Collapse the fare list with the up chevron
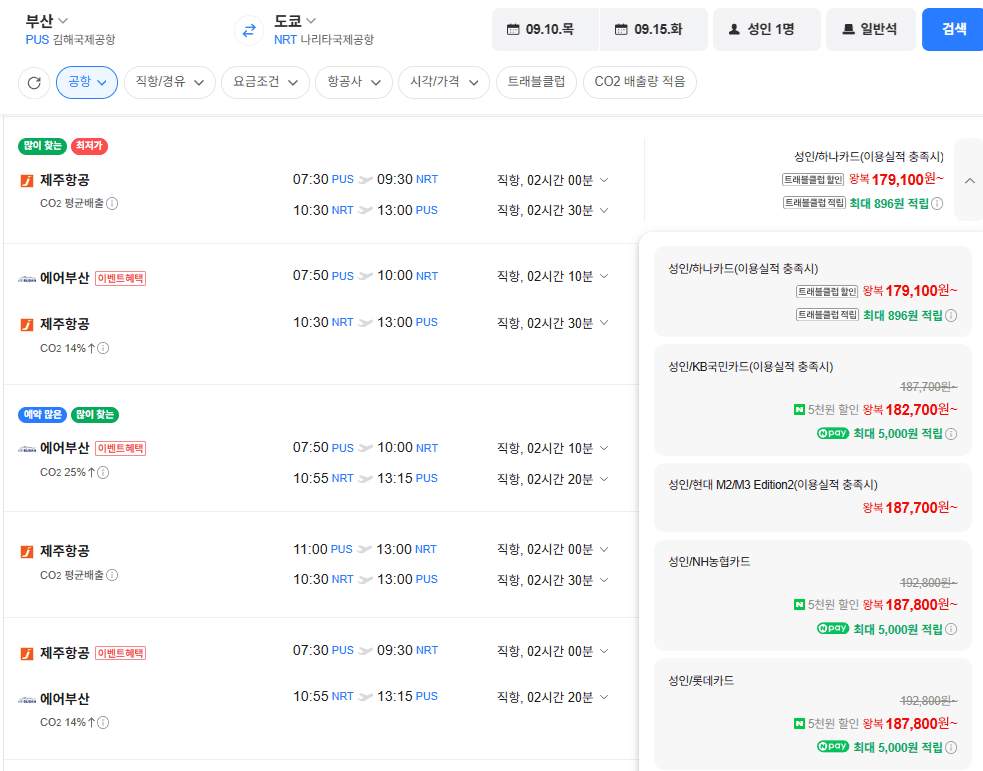 (969, 181)
